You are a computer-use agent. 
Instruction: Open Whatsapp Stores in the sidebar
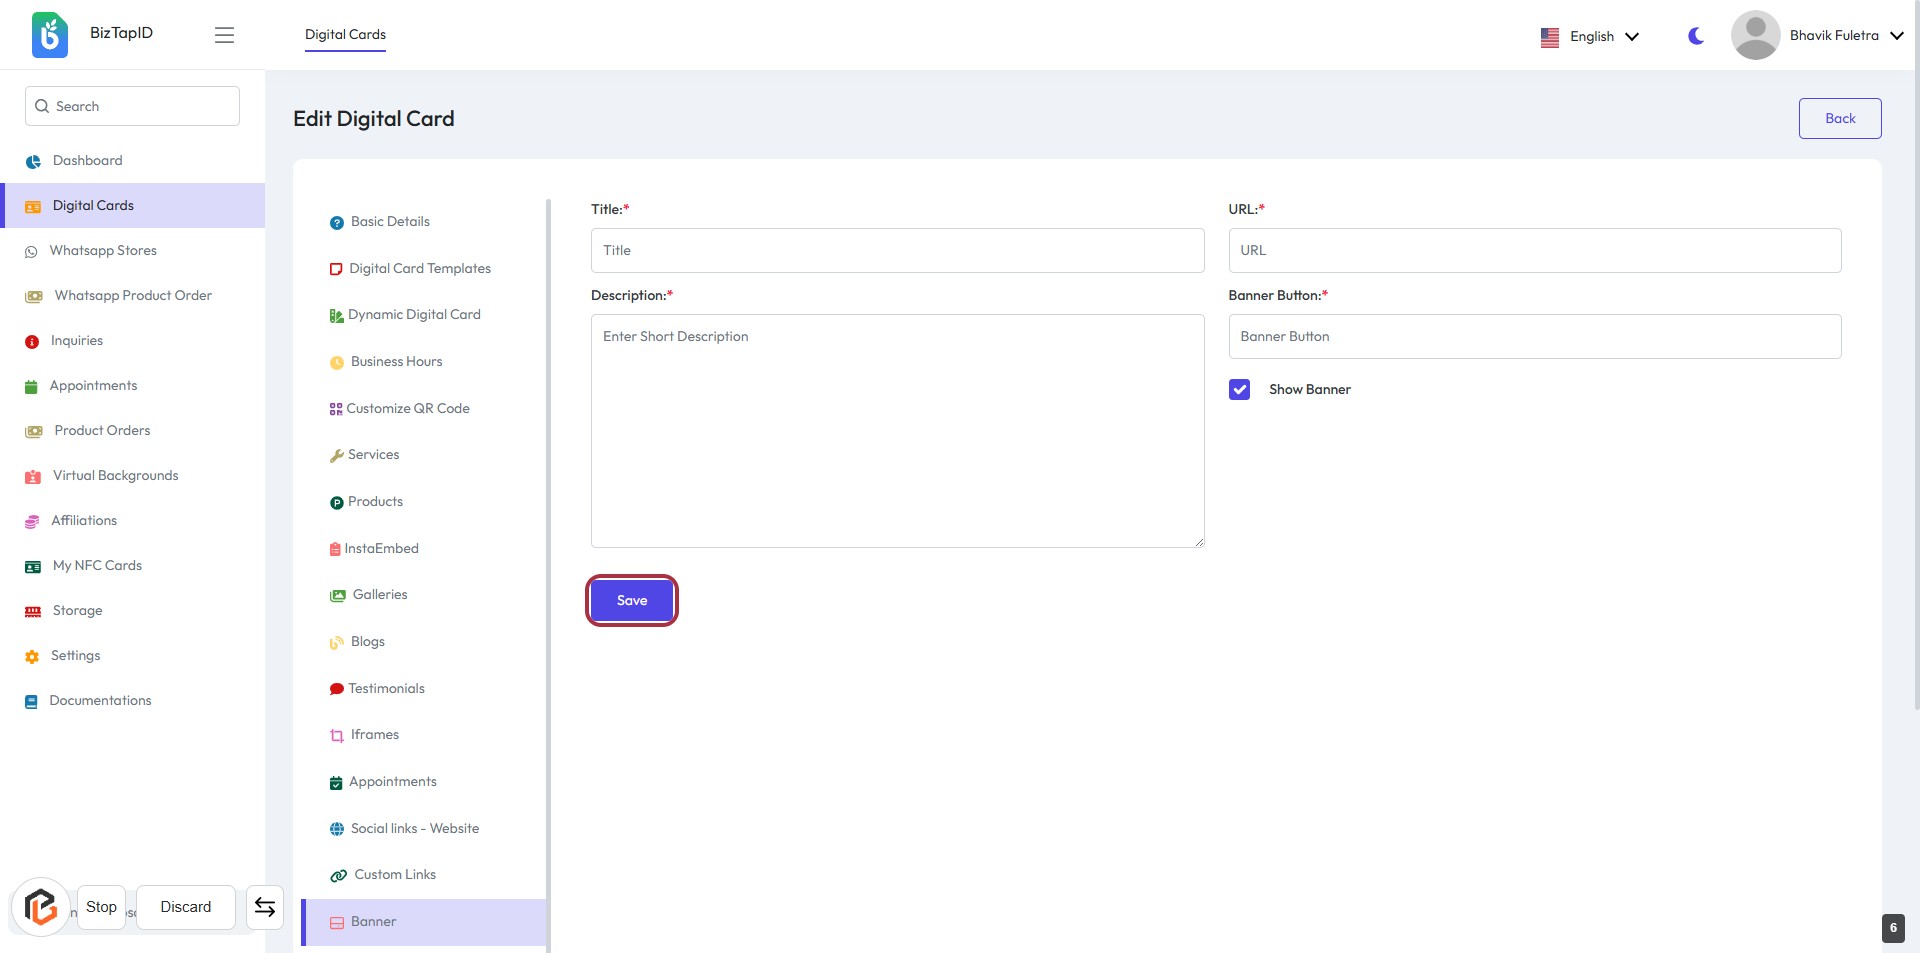(103, 251)
